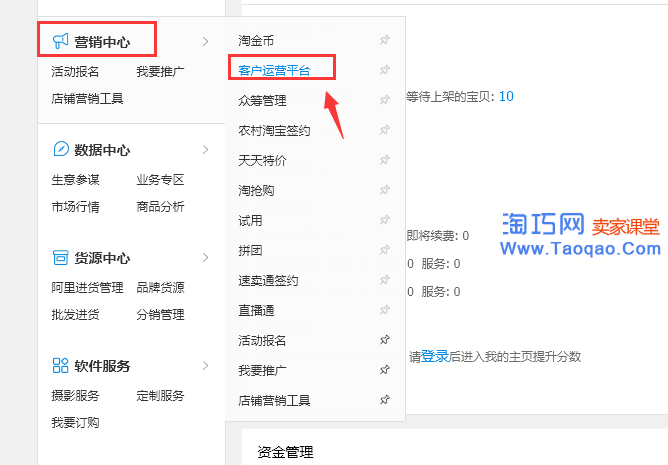Pin the 试用 menu entry

385,220
